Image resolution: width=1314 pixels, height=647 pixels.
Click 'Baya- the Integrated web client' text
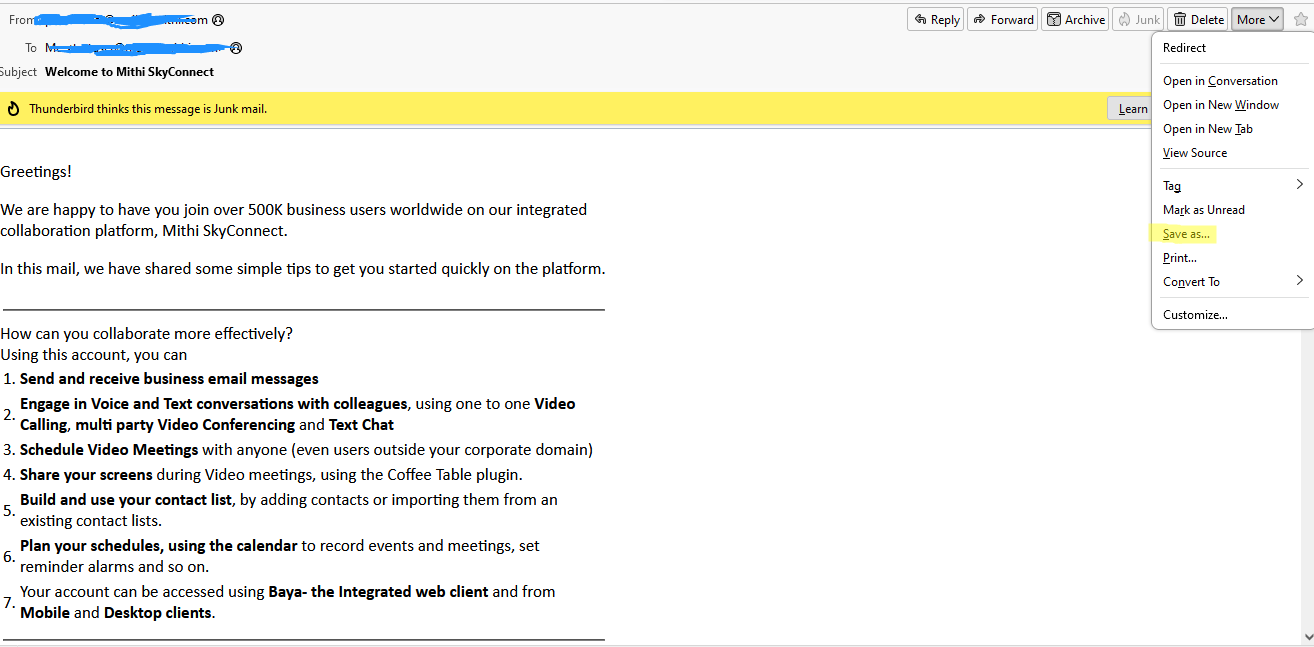pyautogui.click(x=379, y=592)
